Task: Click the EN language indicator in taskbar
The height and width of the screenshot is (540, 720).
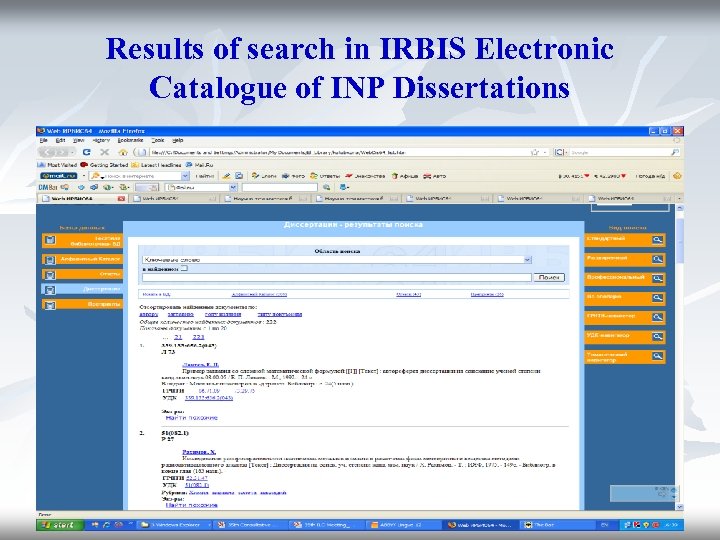Action: coord(605,525)
